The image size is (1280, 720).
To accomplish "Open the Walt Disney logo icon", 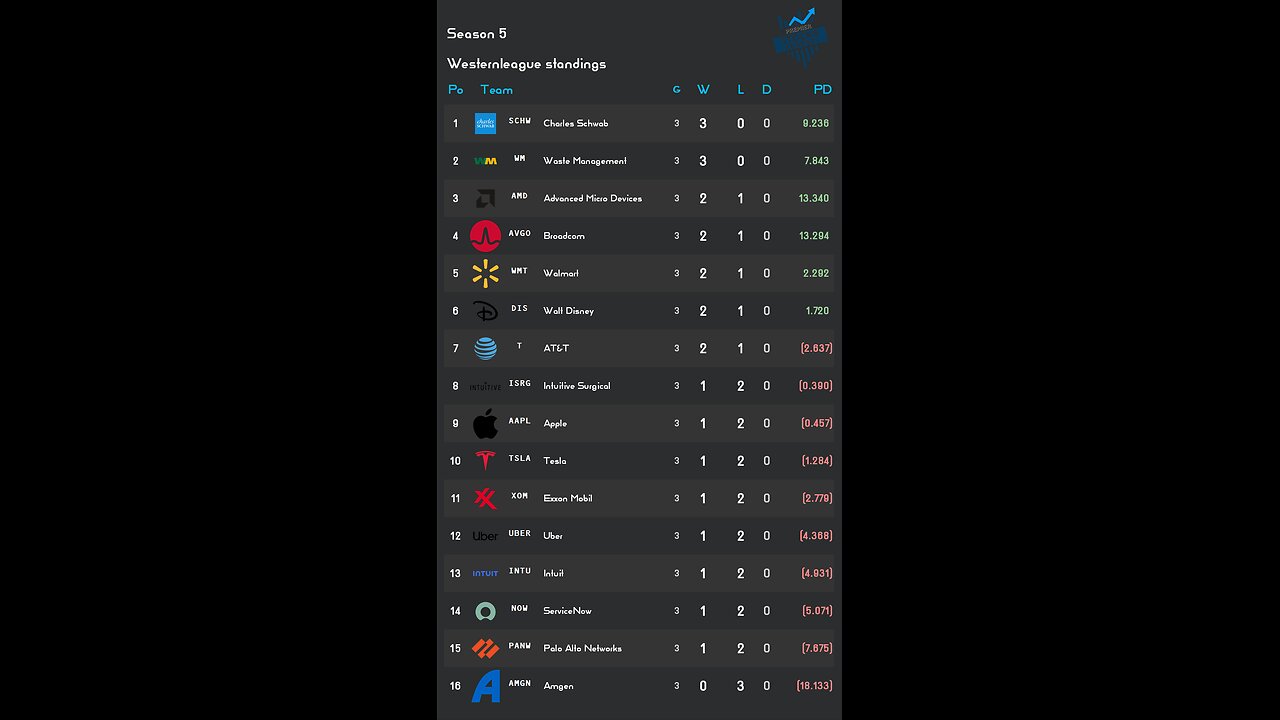I will pyautogui.click(x=485, y=311).
